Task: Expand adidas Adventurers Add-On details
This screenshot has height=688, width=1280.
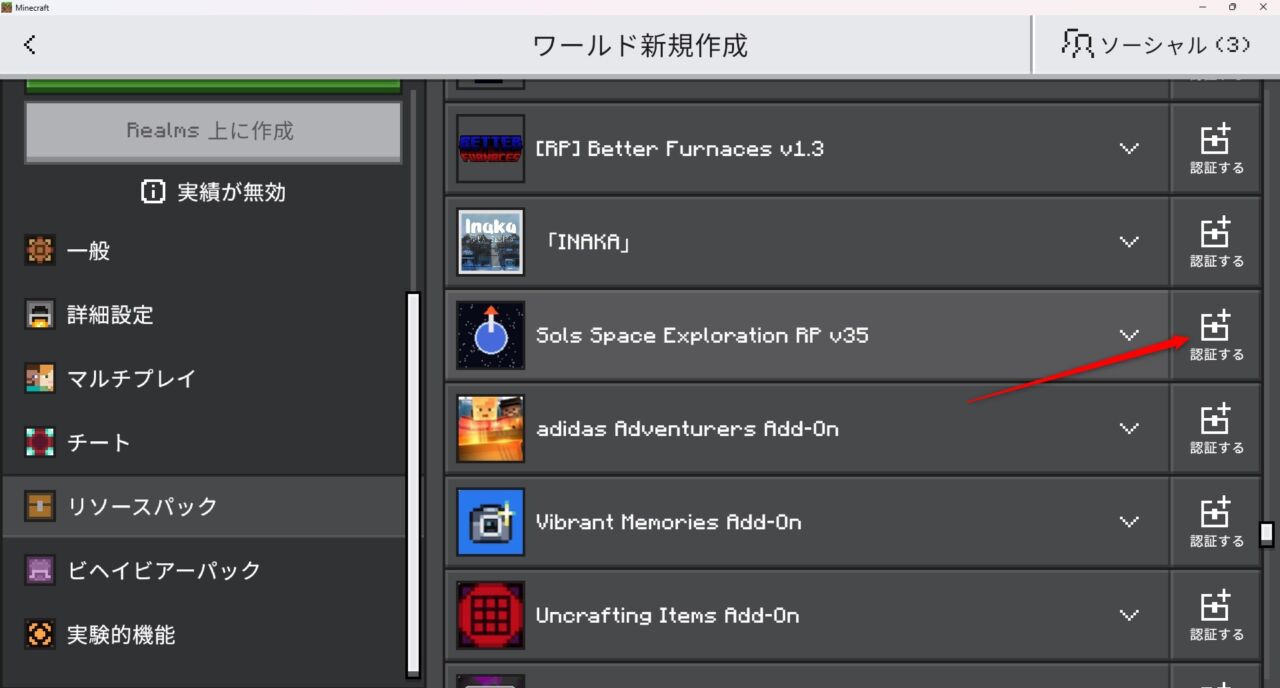Action: click(1129, 429)
